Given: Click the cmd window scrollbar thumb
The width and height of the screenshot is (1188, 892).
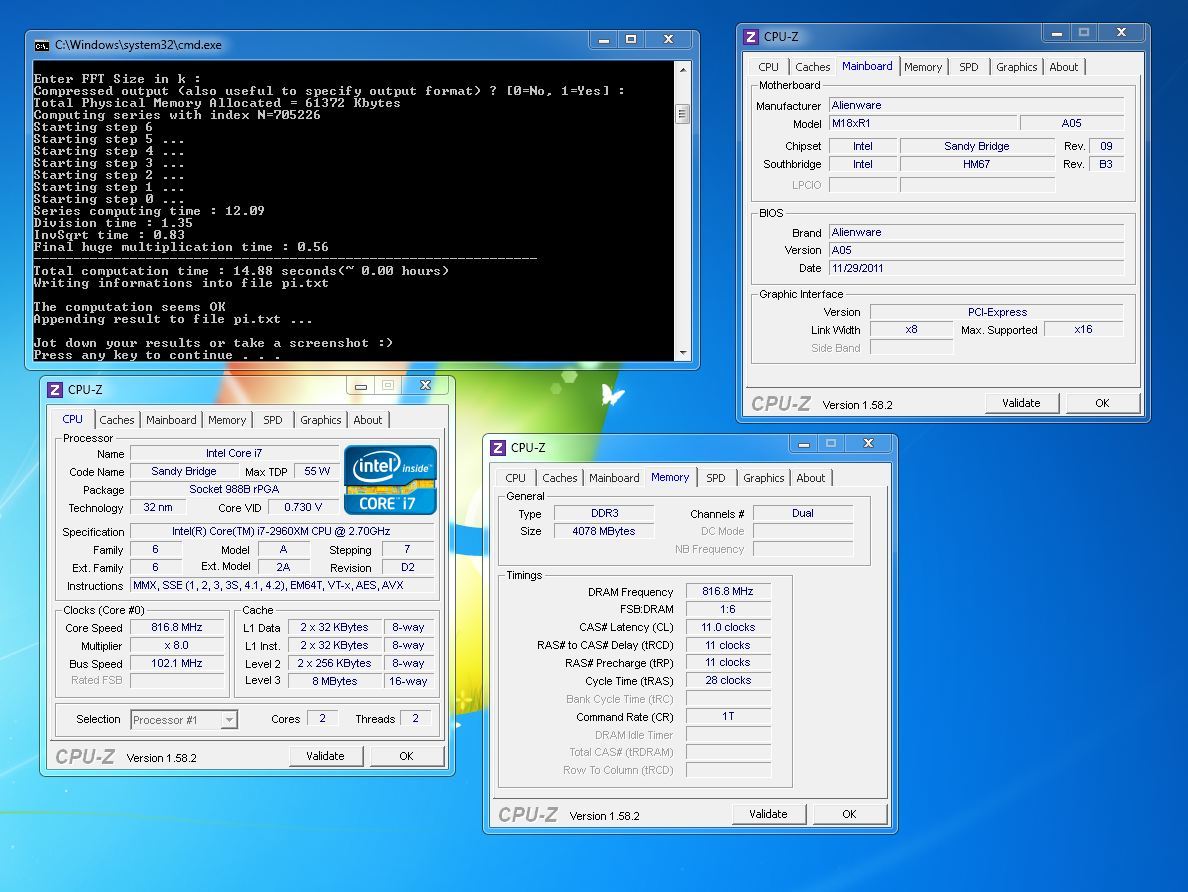Looking at the screenshot, I should [683, 114].
